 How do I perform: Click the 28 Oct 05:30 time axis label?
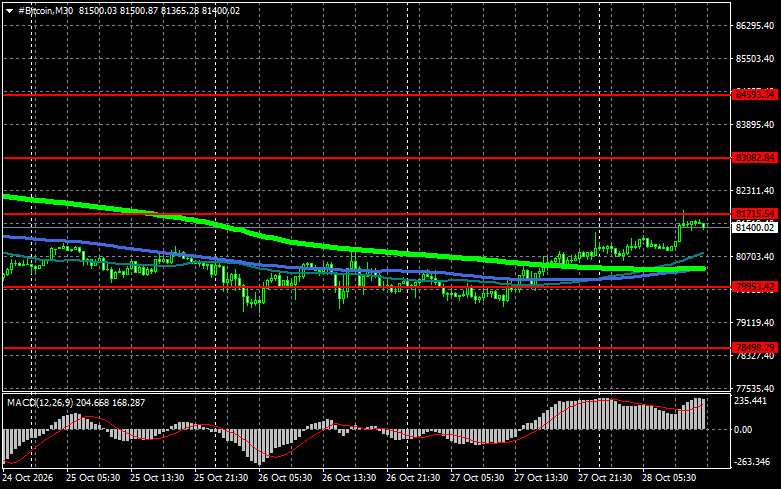pyautogui.click(x=669, y=478)
